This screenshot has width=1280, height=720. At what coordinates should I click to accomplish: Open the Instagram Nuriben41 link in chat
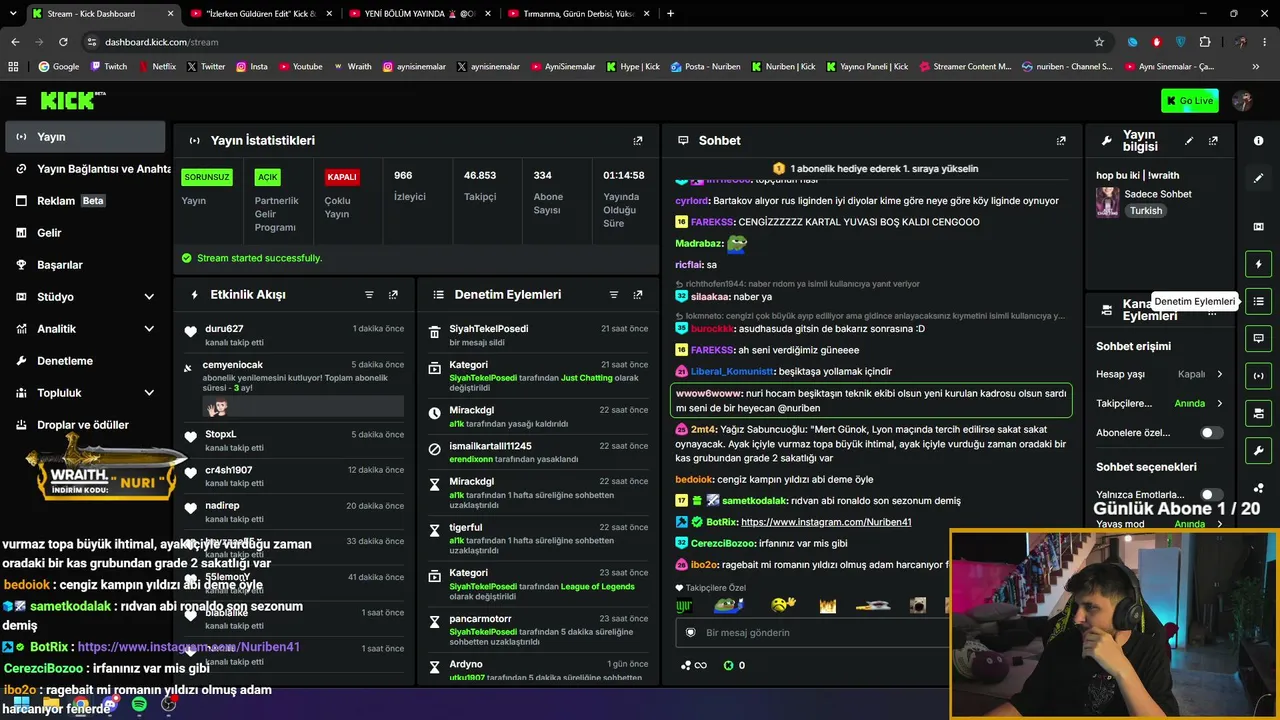click(x=826, y=522)
